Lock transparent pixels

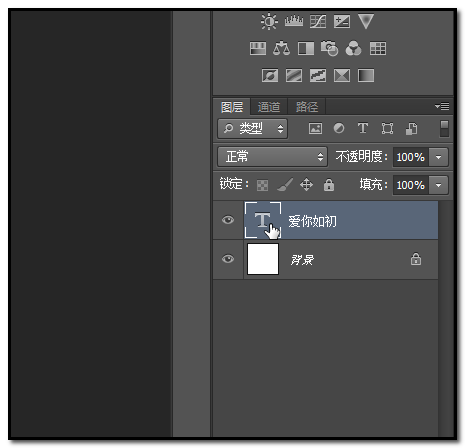pos(262,185)
